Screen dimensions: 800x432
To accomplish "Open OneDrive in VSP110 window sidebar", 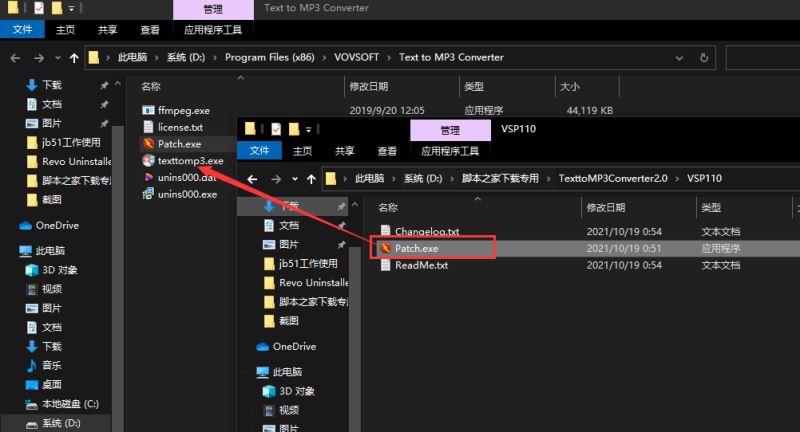I will pyautogui.click(x=286, y=347).
